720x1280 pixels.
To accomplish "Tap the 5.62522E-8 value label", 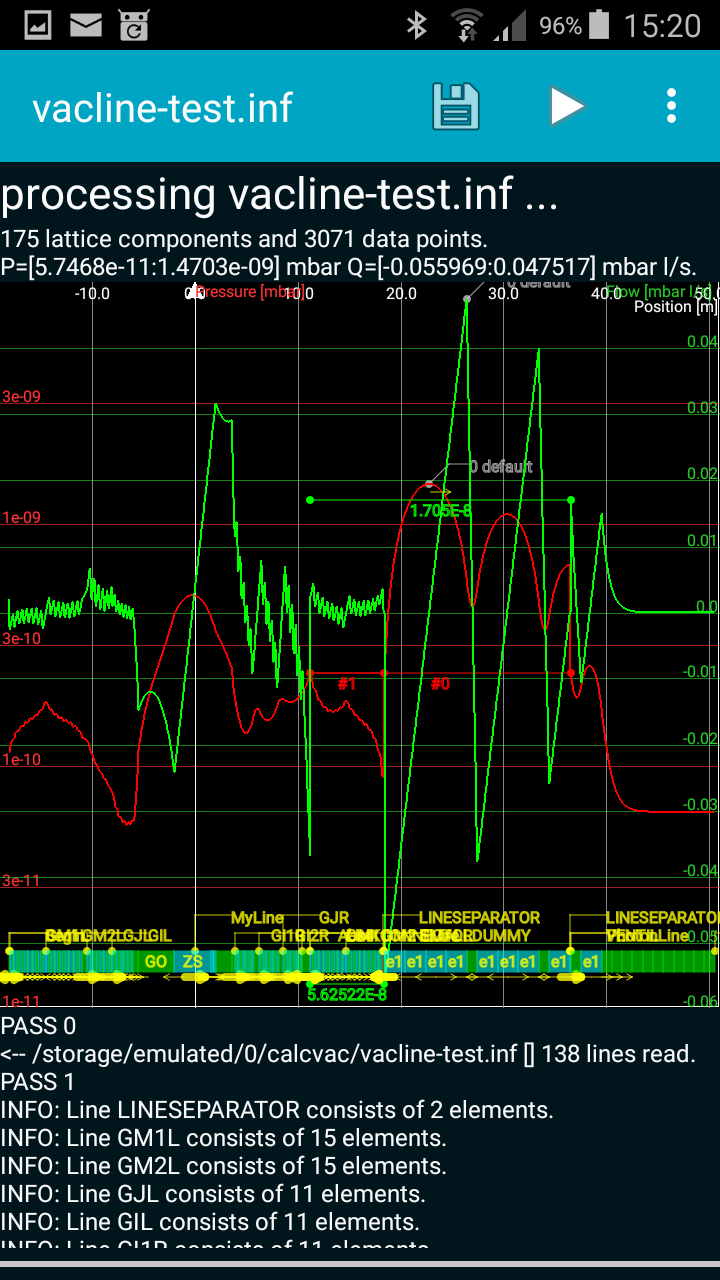I will pos(346,995).
